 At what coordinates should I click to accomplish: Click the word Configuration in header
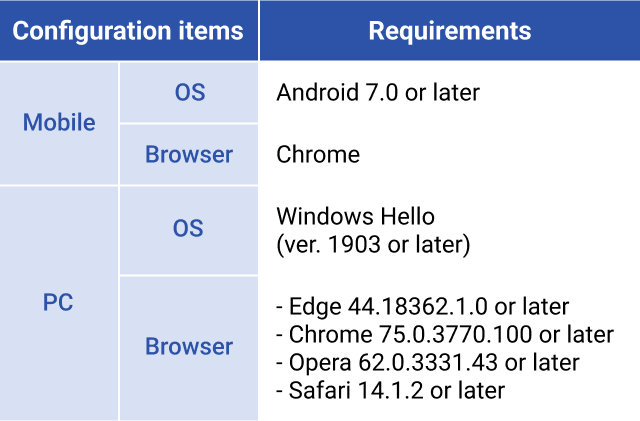tap(92, 31)
